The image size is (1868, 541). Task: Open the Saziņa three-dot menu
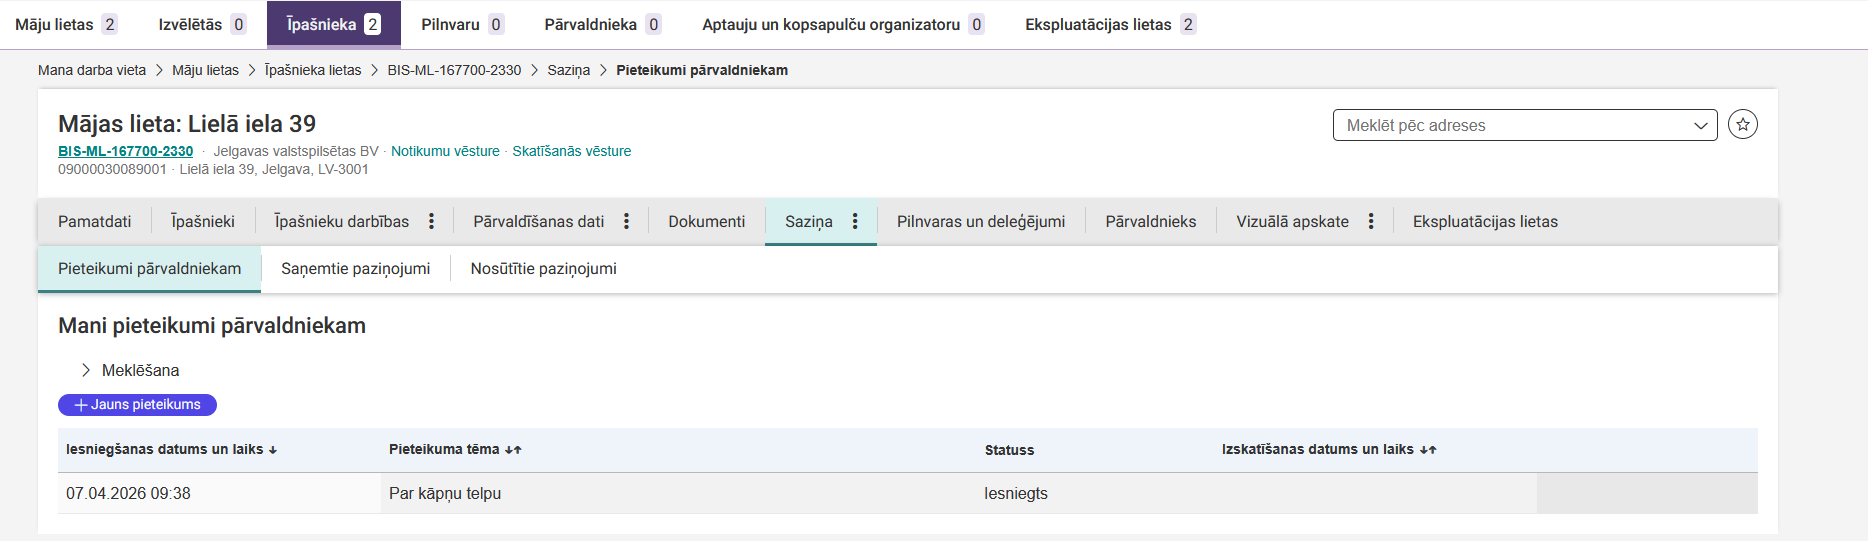pyautogui.click(x=855, y=221)
